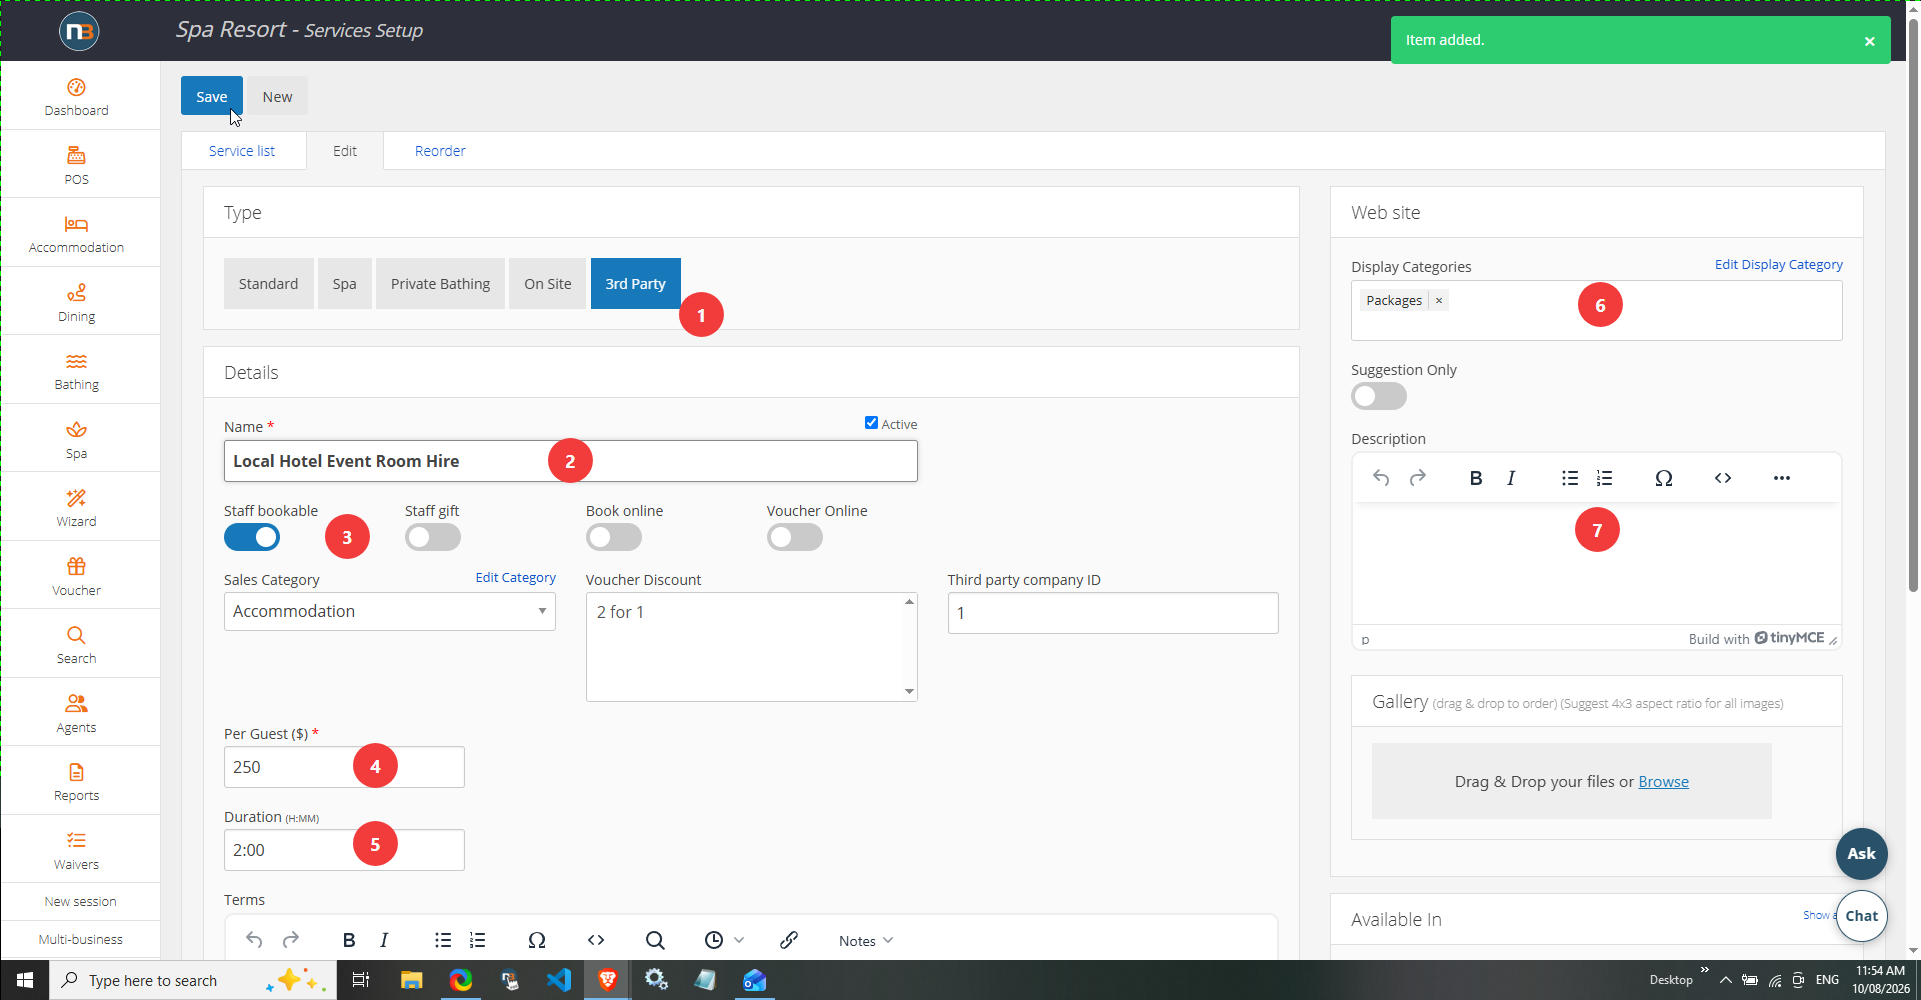Viewport: 1921px width, 1000px height.
Task: Click the Voucher Discount list scrollbar down arrow
Action: click(x=909, y=691)
